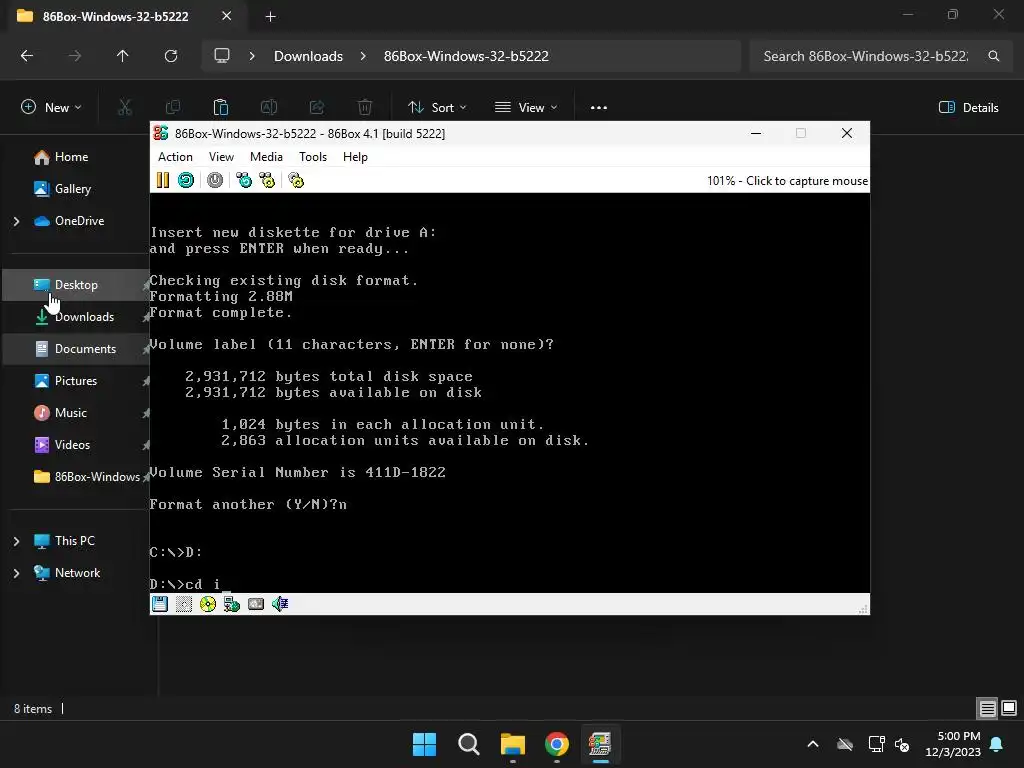Open taskbar Search
This screenshot has width=1024, height=768.
[x=469, y=744]
